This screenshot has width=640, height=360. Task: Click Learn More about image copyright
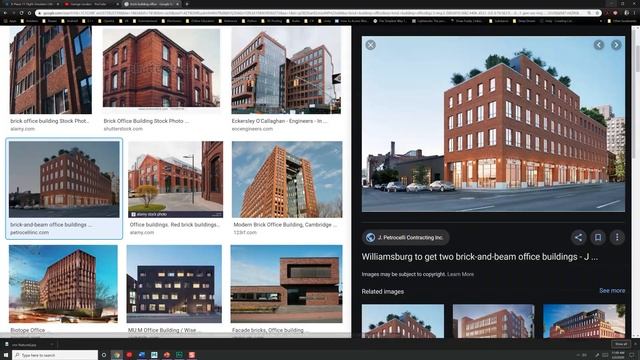pos(460,274)
